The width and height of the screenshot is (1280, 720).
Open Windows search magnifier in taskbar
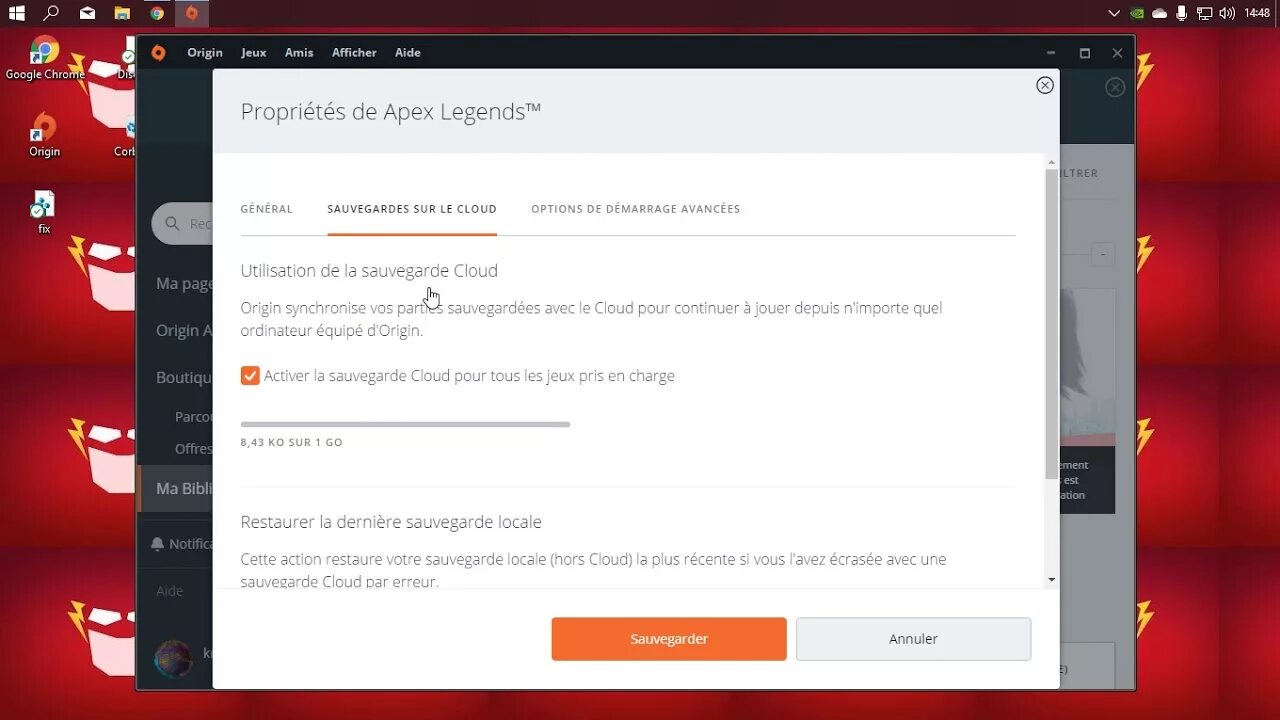tap(51, 13)
